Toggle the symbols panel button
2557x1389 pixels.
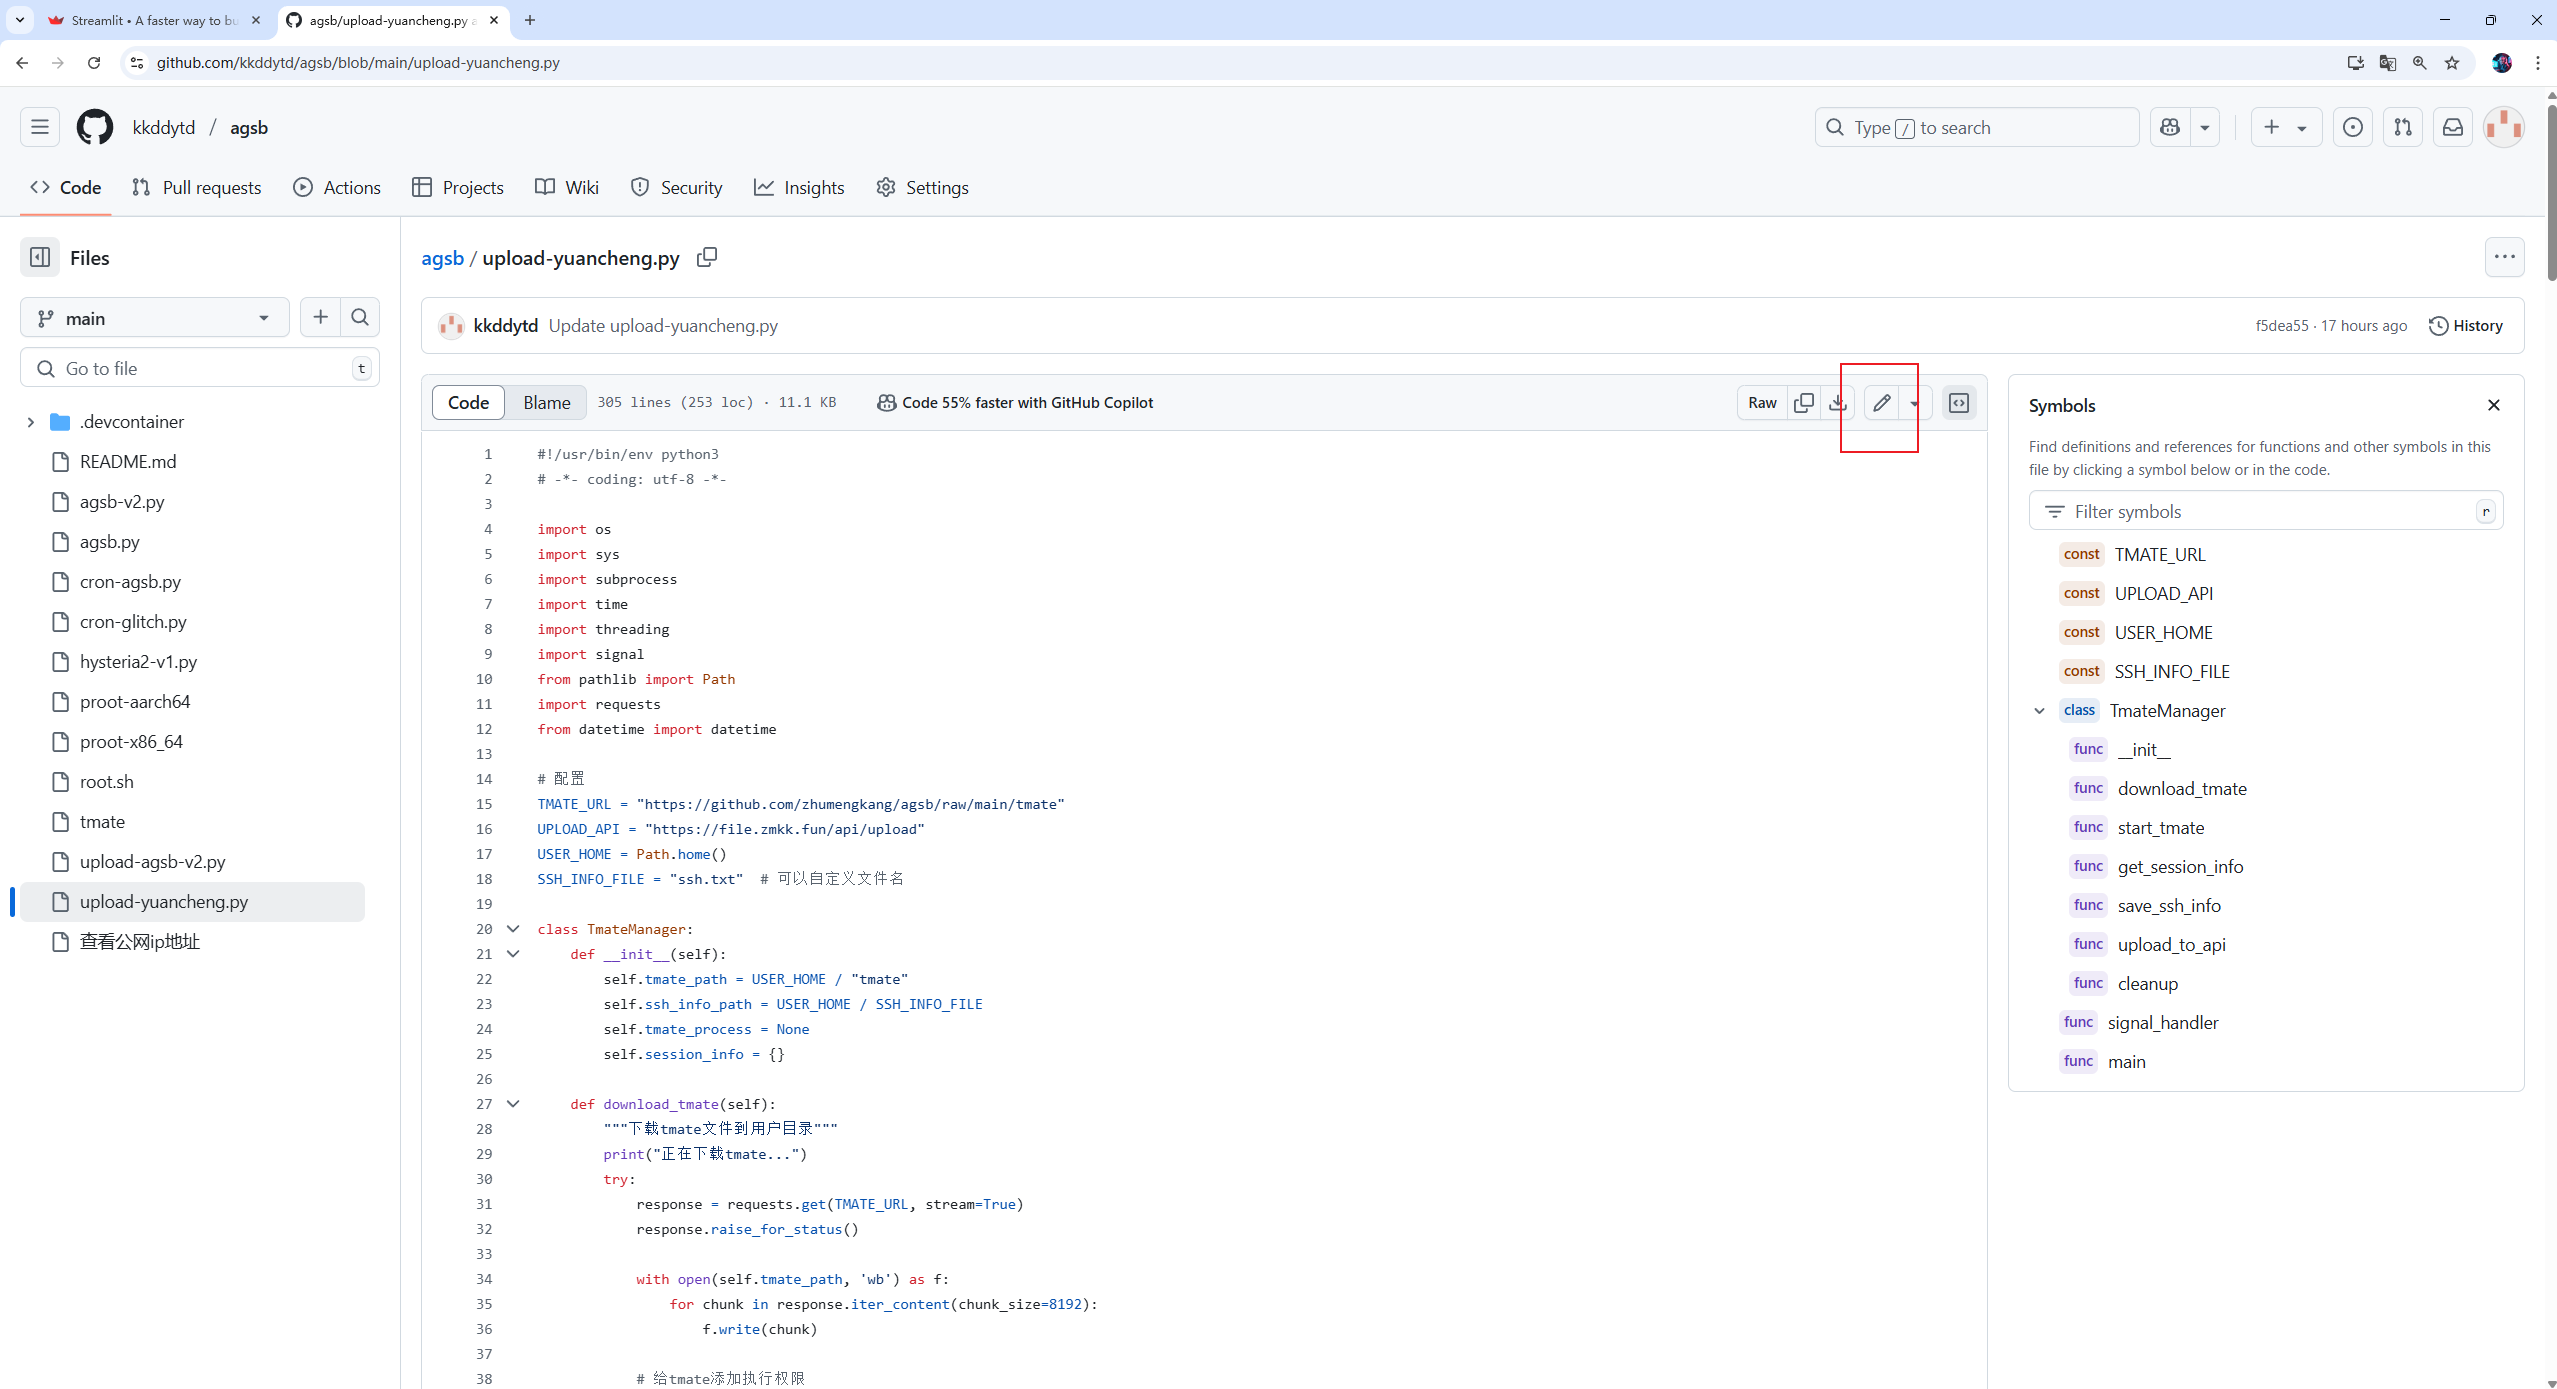1959,403
